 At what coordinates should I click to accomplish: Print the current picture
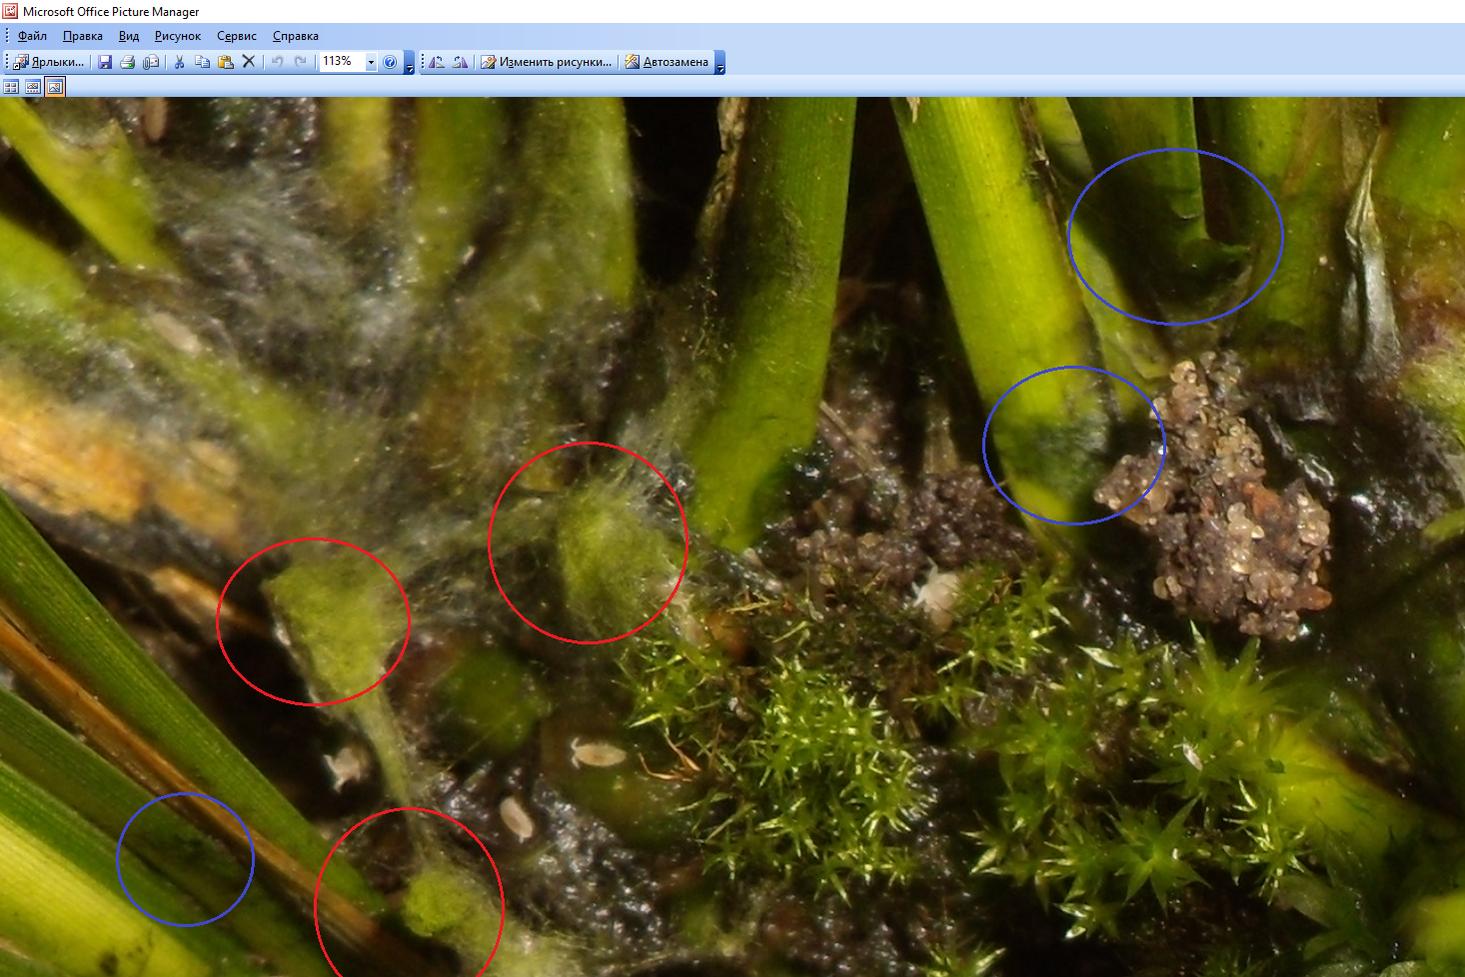tap(128, 62)
